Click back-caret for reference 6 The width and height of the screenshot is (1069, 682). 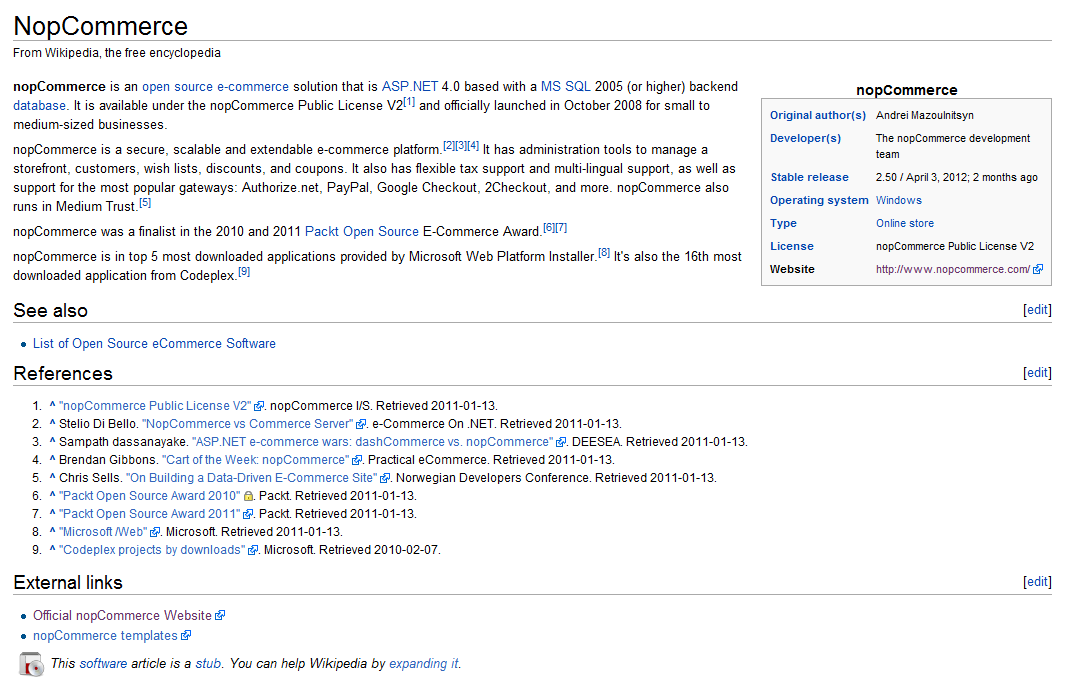click(x=52, y=495)
